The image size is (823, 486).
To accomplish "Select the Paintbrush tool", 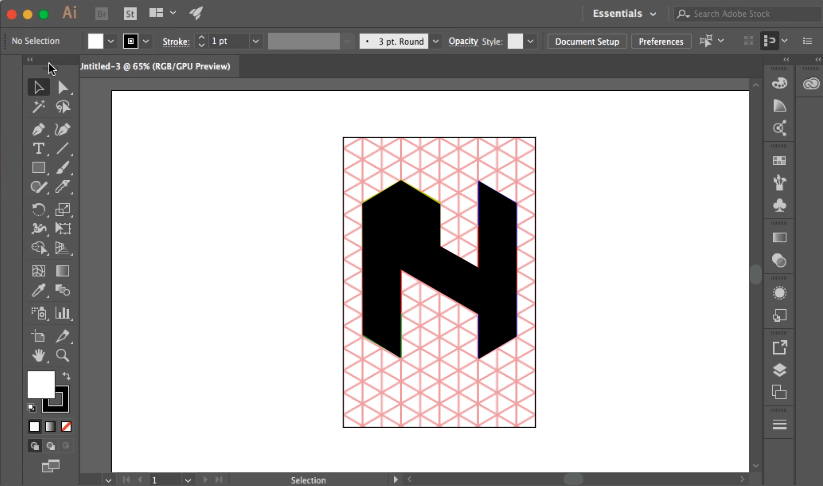I will click(63, 168).
